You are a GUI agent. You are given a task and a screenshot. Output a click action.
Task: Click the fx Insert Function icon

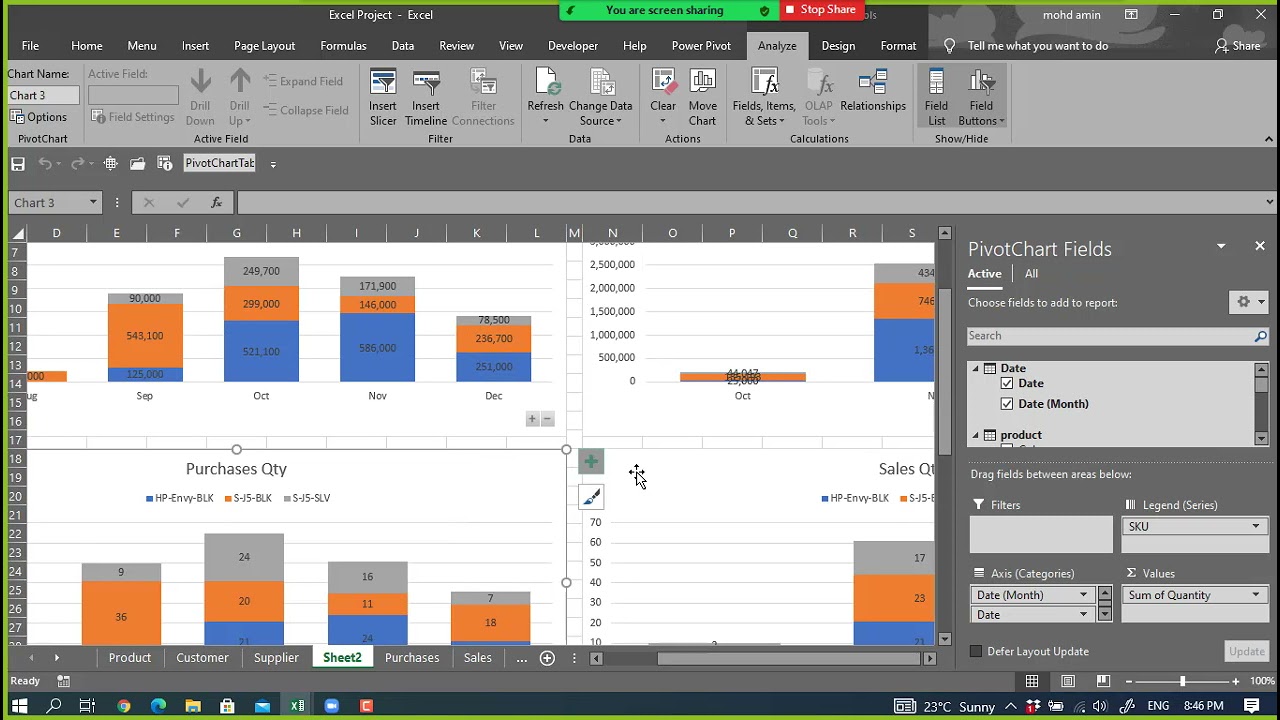coord(216,203)
